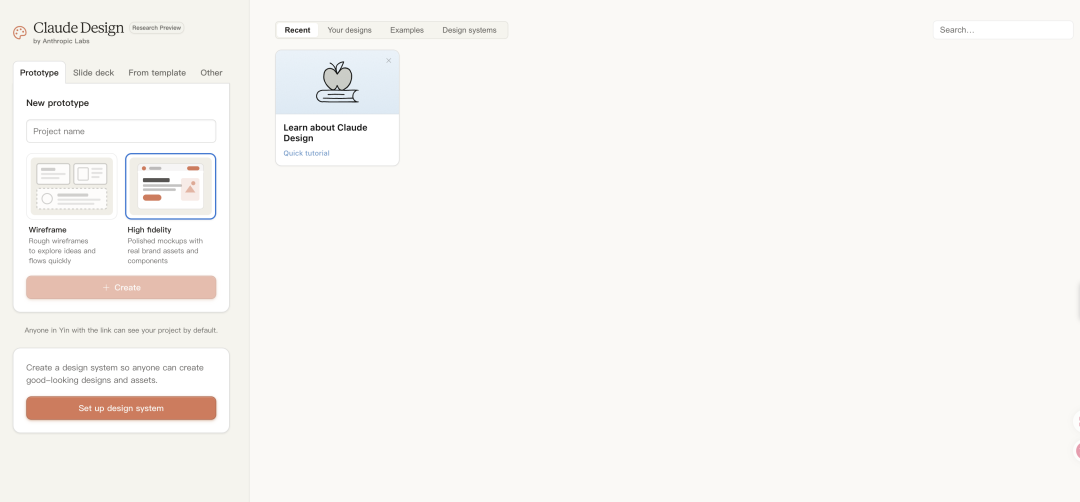This screenshot has width=1080, height=502.
Task: Select the High fidelity prototype option
Action: click(x=170, y=186)
